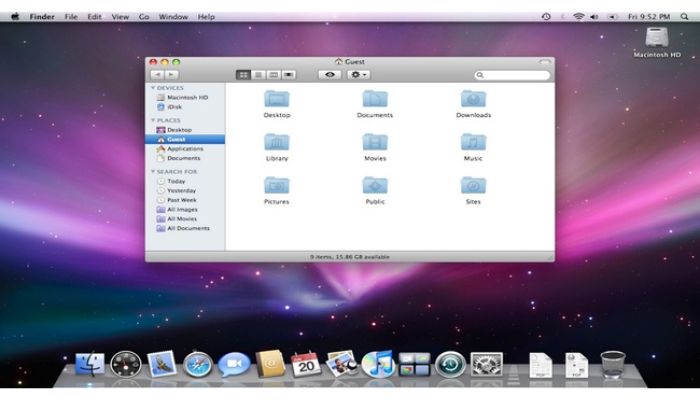
Task: Go forward in Finder window
Action: click(172, 75)
